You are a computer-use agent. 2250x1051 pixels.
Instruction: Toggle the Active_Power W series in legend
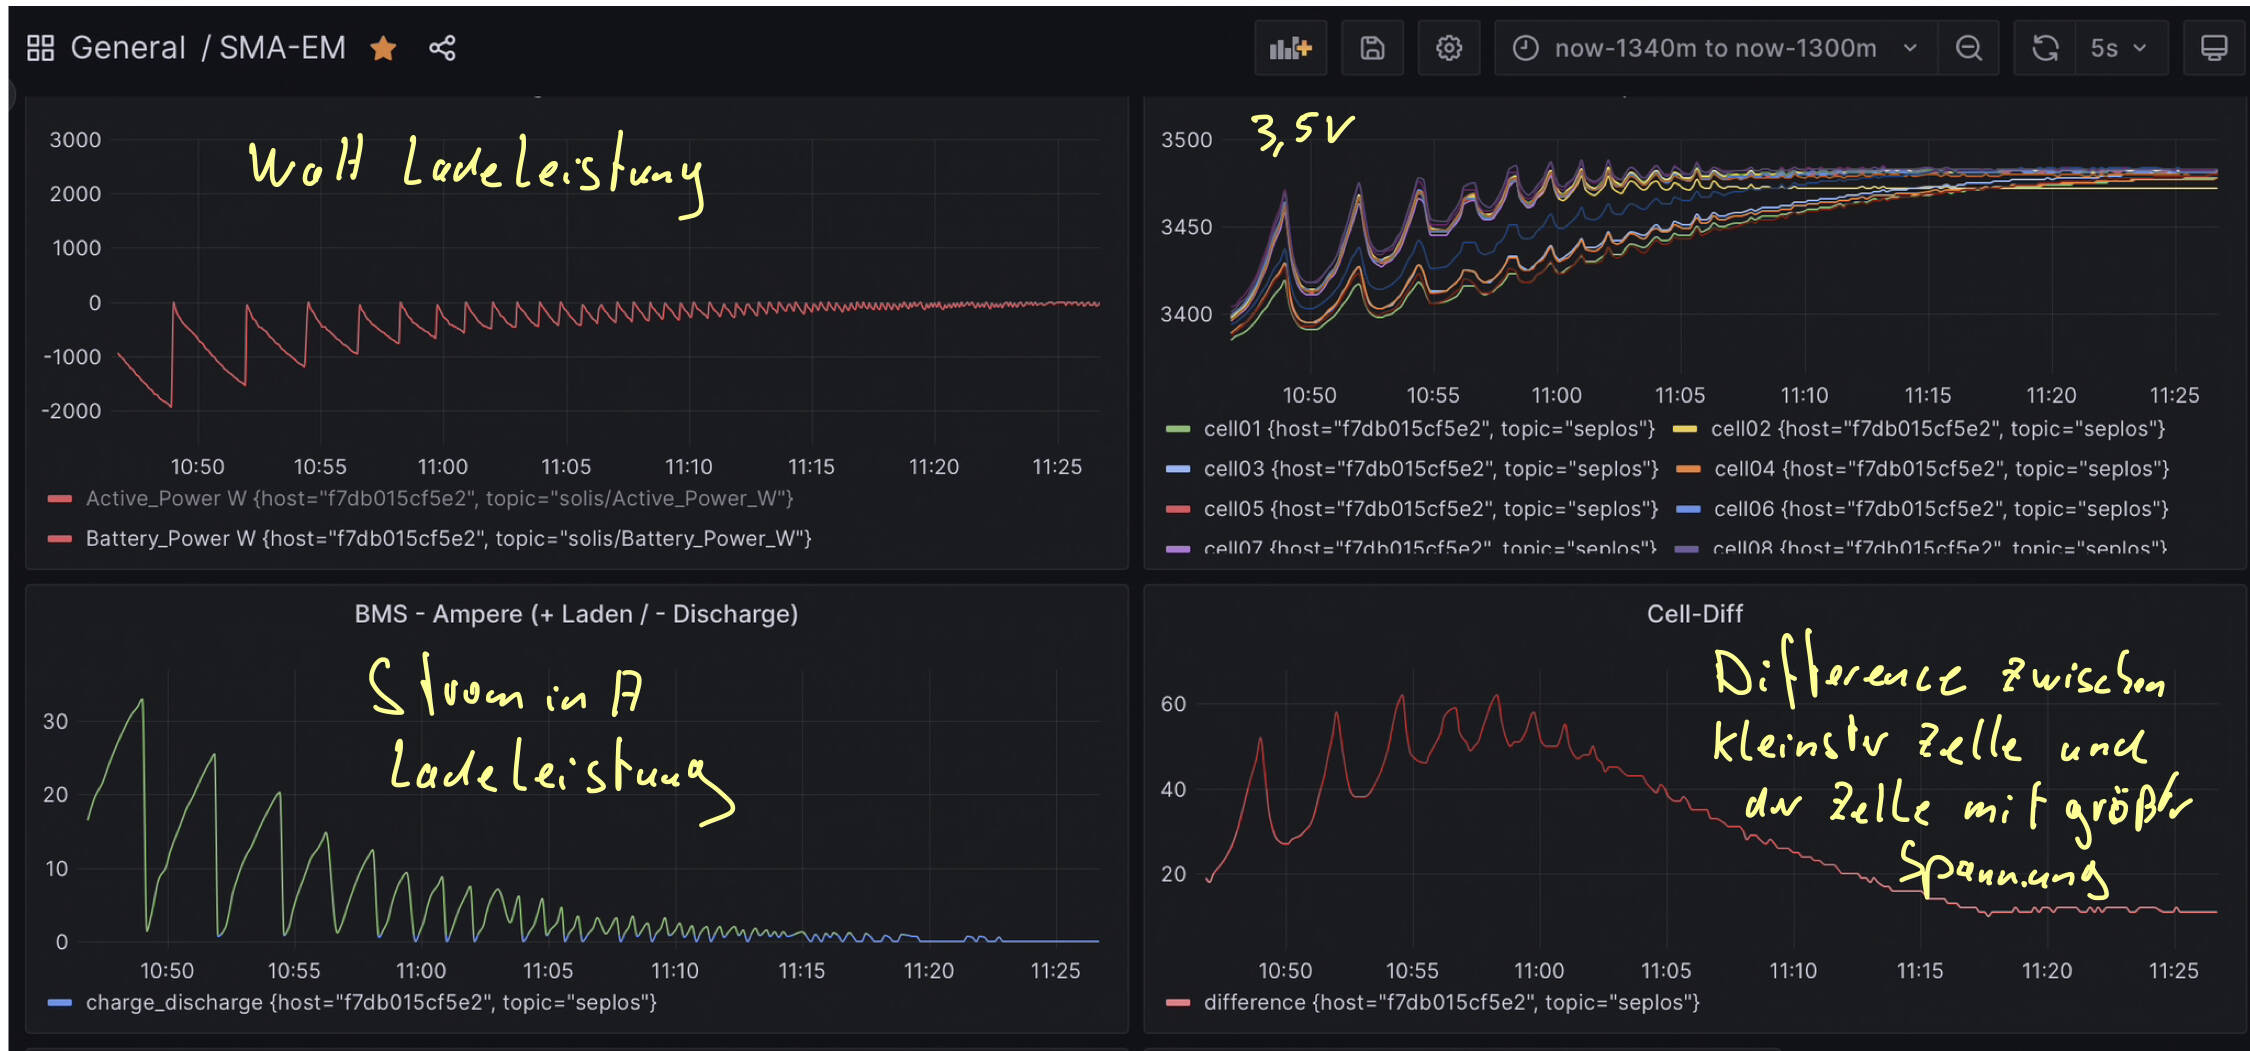[x=439, y=498]
